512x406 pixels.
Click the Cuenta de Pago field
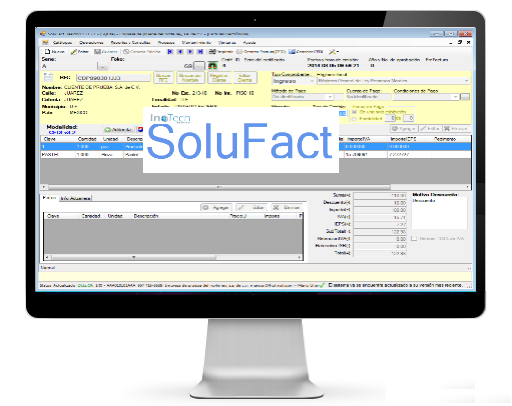pos(368,97)
